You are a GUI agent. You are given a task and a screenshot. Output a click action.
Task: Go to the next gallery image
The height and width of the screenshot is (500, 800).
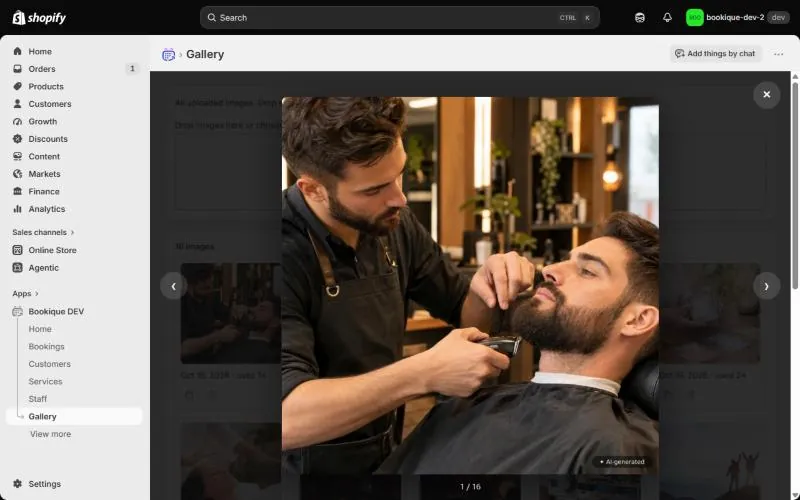pyautogui.click(x=766, y=286)
